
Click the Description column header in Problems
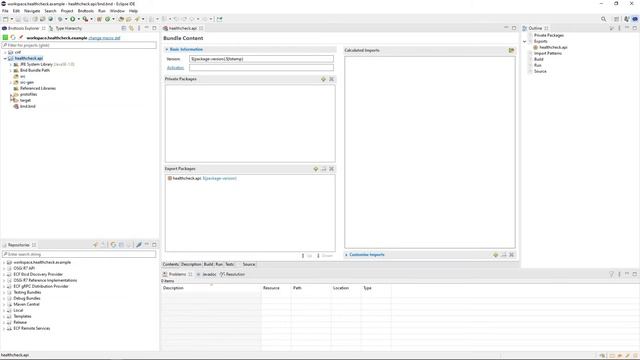point(211,288)
